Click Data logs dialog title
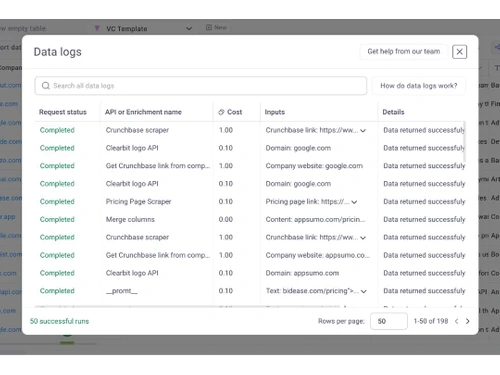The image size is (500, 375). [x=58, y=52]
